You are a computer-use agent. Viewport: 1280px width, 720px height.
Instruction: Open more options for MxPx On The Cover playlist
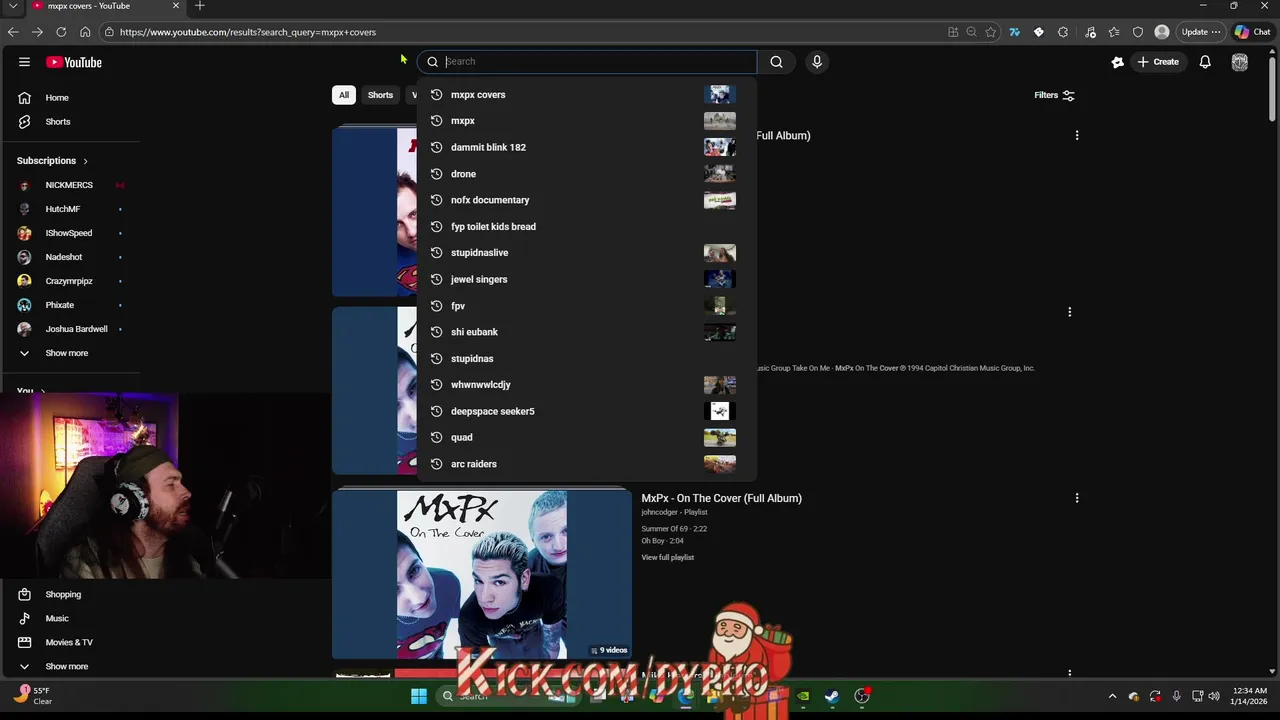(1077, 498)
